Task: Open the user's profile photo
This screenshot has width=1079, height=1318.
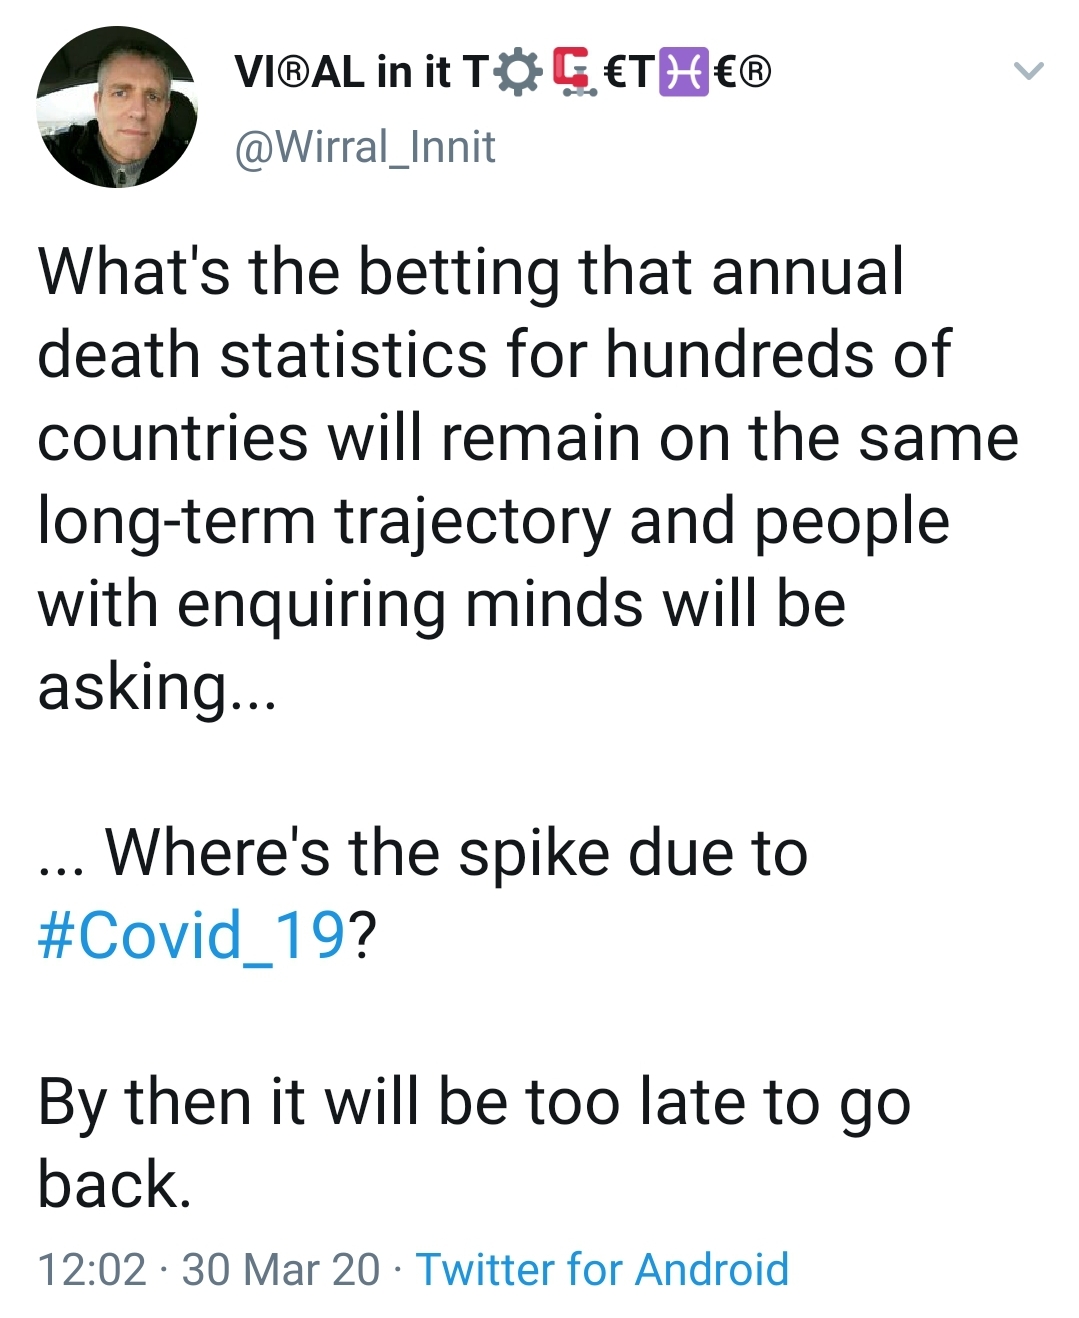Action: (116, 107)
